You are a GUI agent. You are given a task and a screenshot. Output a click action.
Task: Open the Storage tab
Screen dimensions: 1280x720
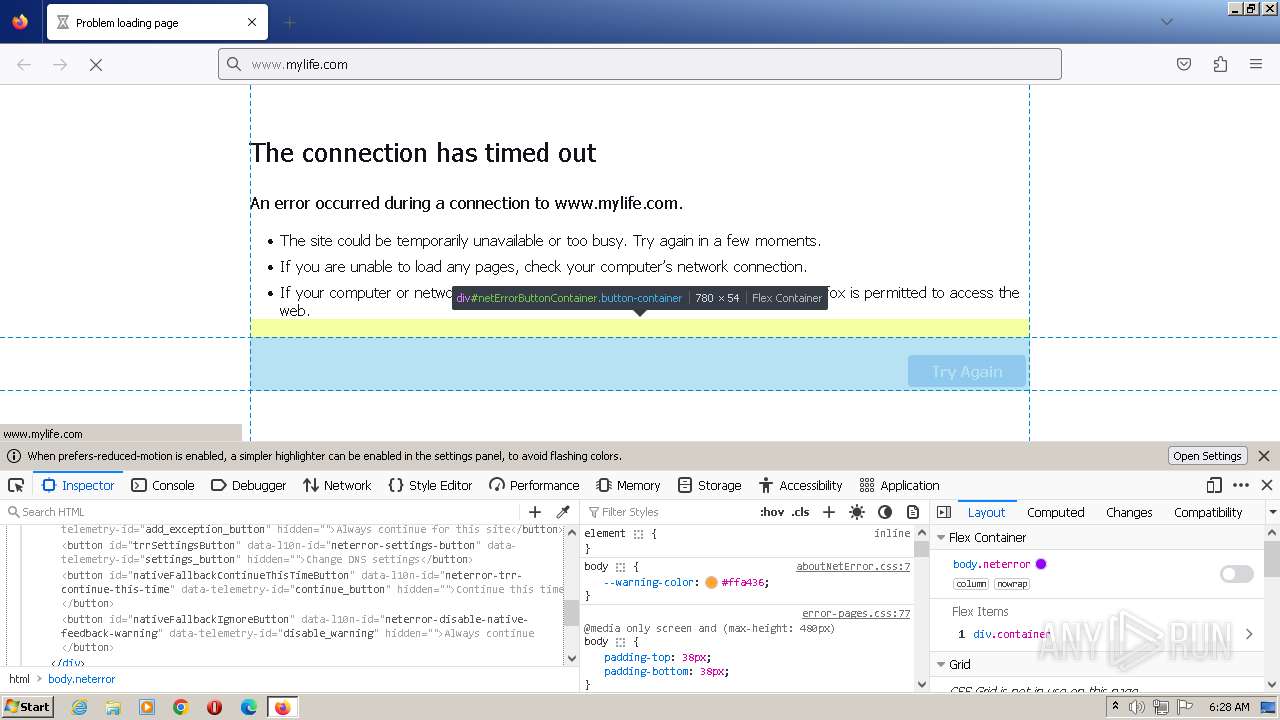[709, 485]
